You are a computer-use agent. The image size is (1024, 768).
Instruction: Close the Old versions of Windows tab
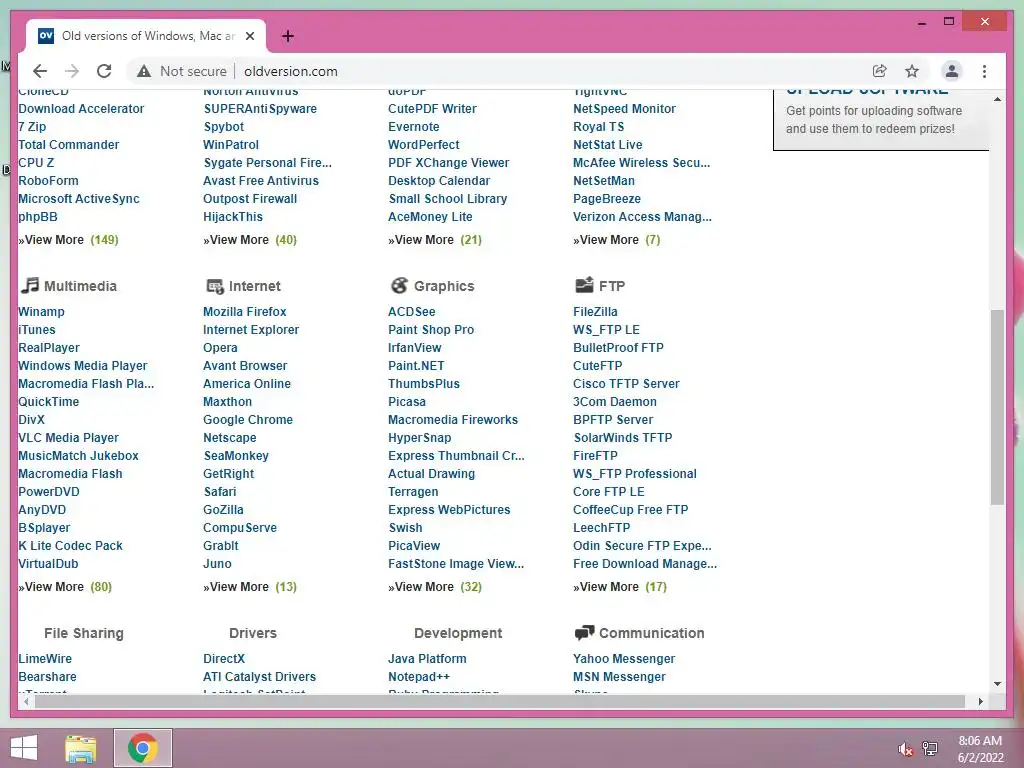pos(249,36)
